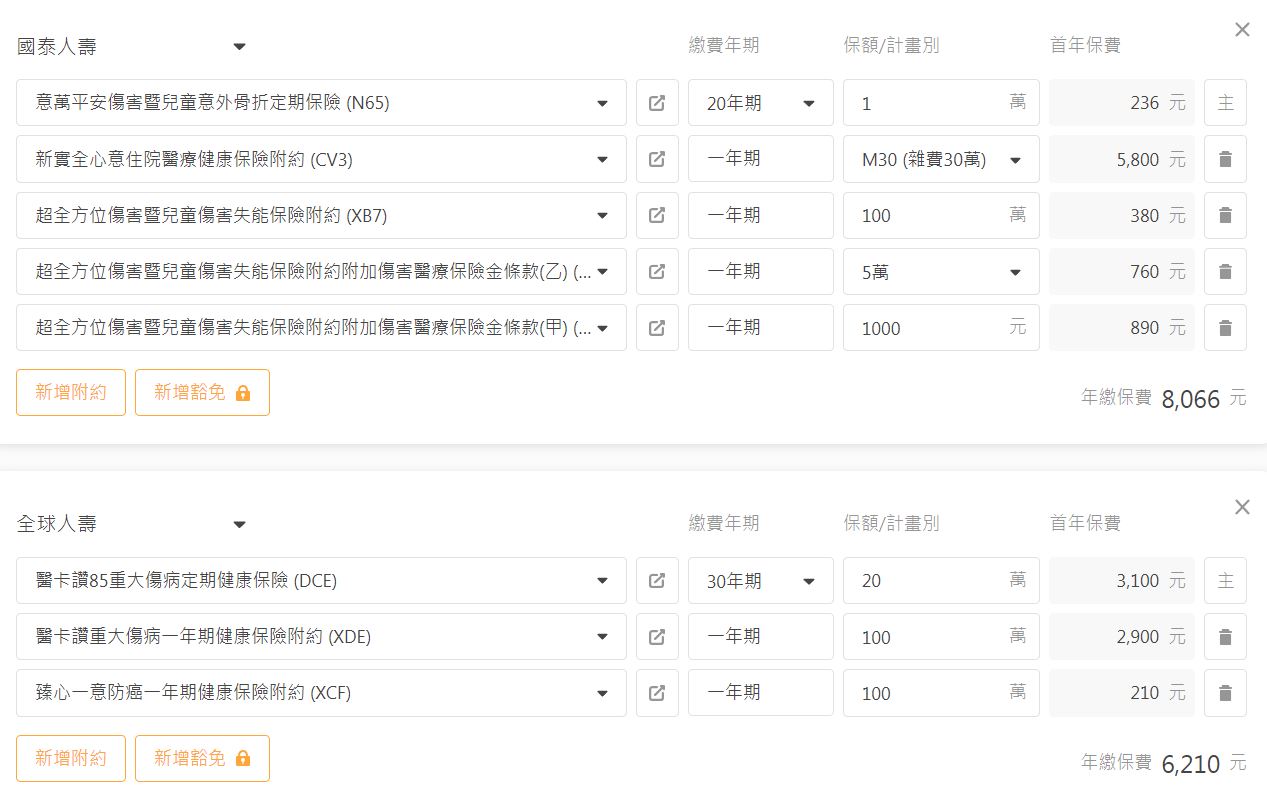Change the 20年期 payment term dropdown
This screenshot has height=791, width=1267.
pyautogui.click(x=761, y=103)
